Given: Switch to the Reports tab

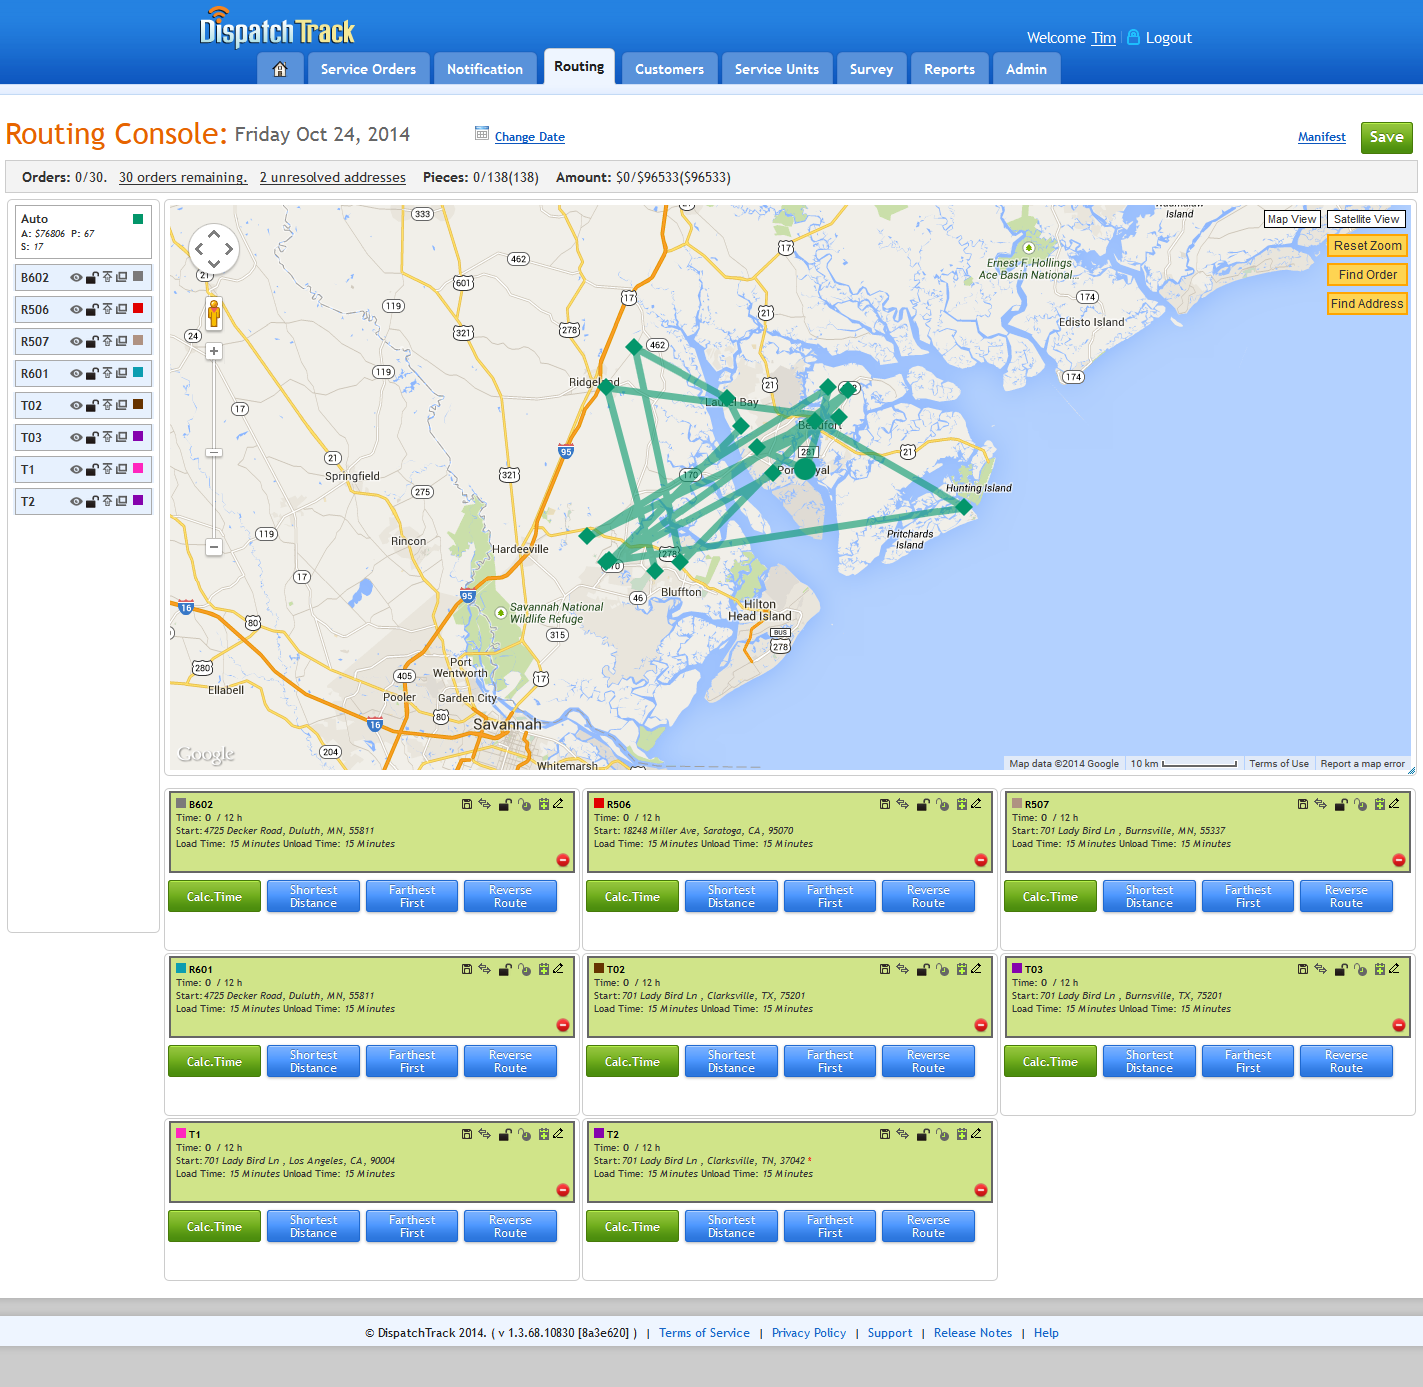Looking at the screenshot, I should tap(949, 69).
